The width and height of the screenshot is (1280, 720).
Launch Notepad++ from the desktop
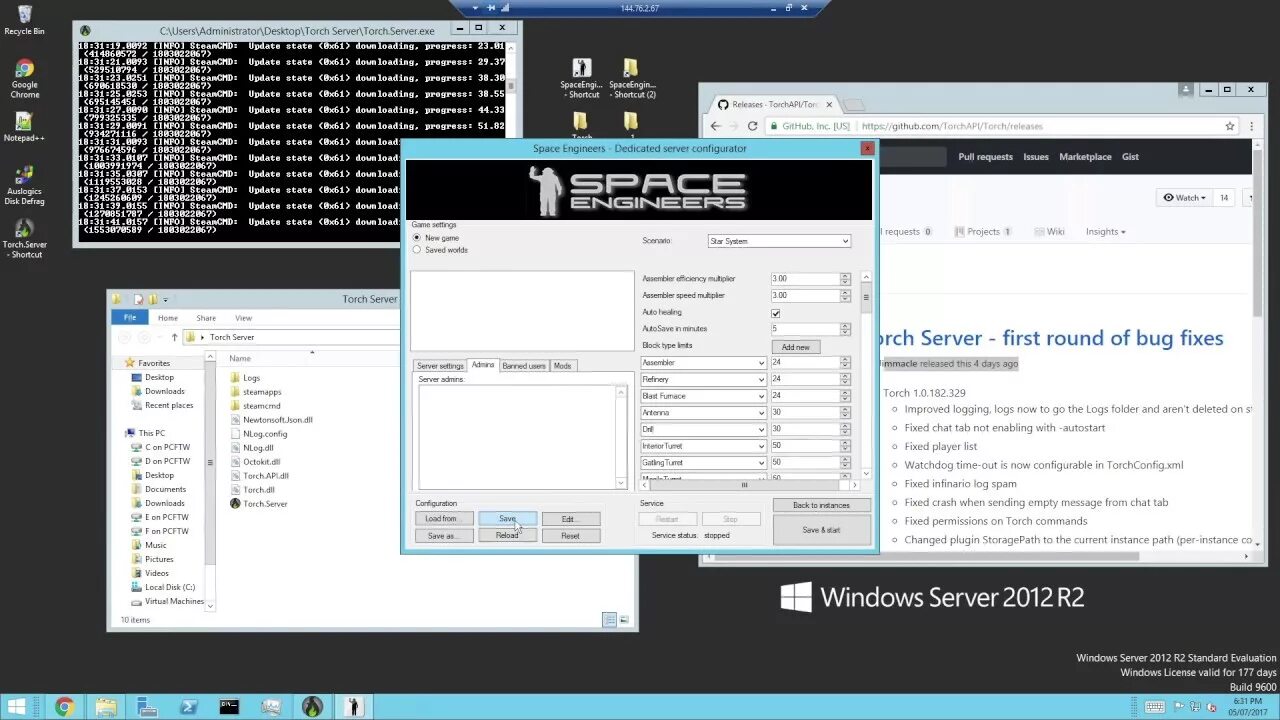tap(24, 126)
